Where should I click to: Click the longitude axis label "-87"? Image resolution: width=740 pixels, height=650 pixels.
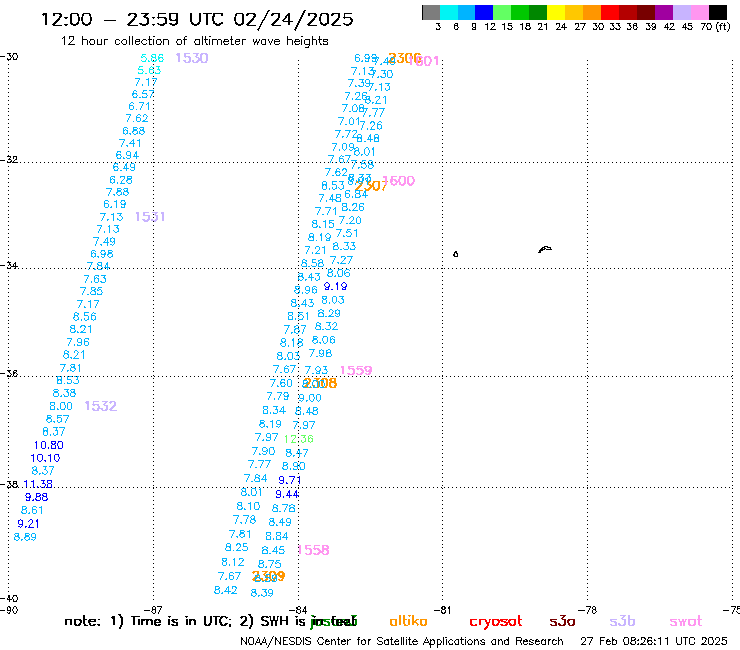[x=153, y=610]
